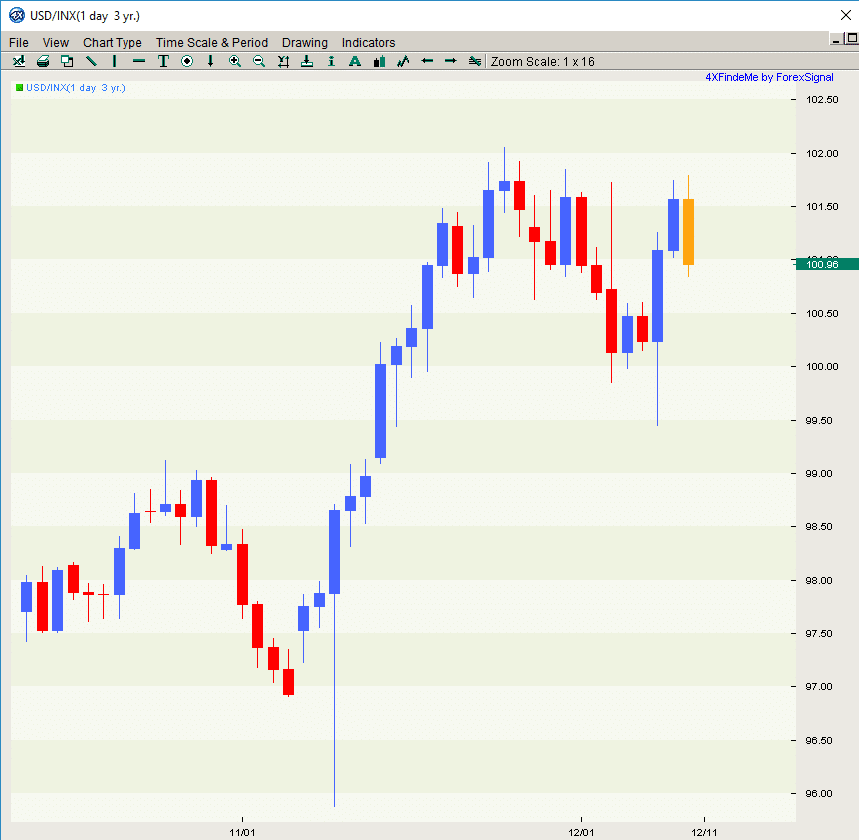
Task: Open the Chart Type menu
Action: [112, 43]
